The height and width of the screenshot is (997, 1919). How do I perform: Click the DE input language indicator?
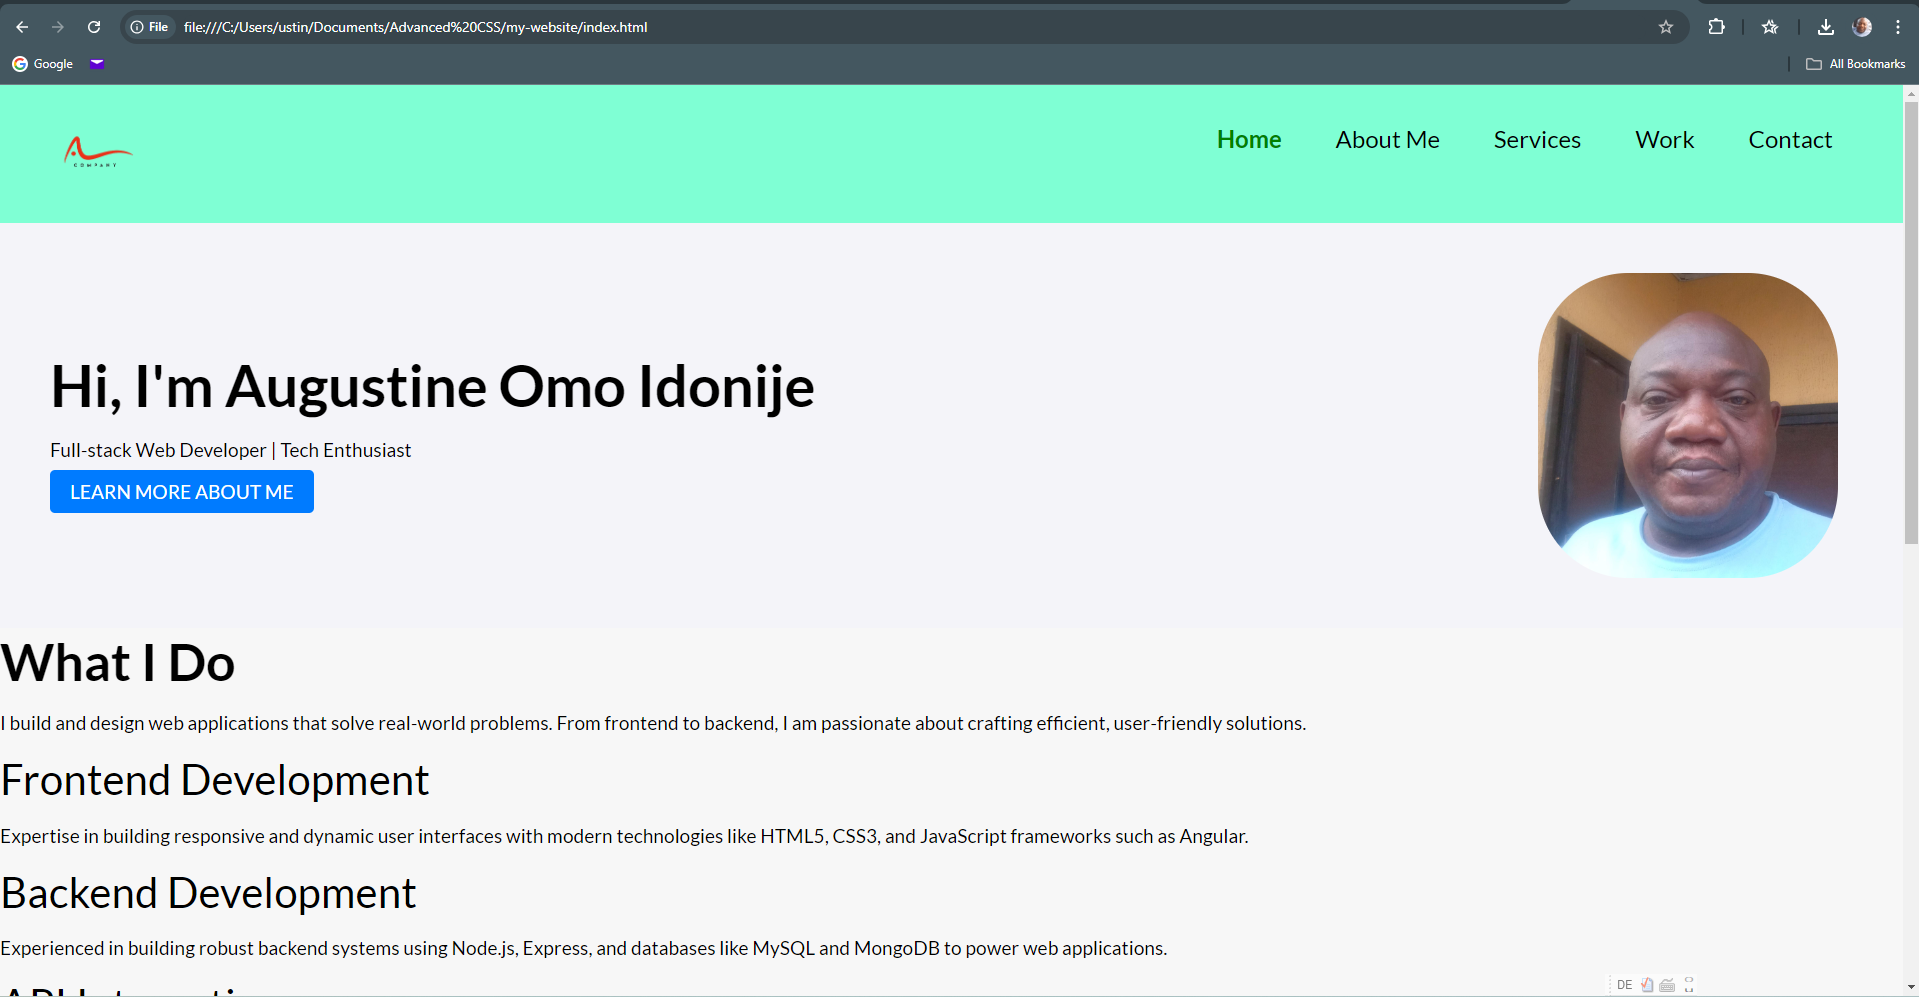tap(1625, 985)
